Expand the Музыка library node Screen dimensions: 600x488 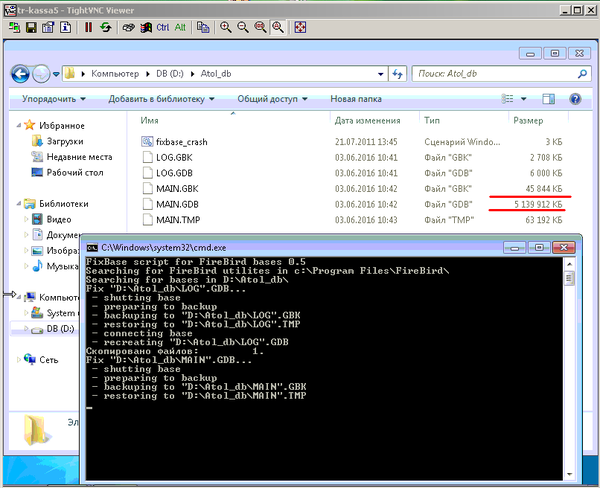pyautogui.click(x=26, y=266)
